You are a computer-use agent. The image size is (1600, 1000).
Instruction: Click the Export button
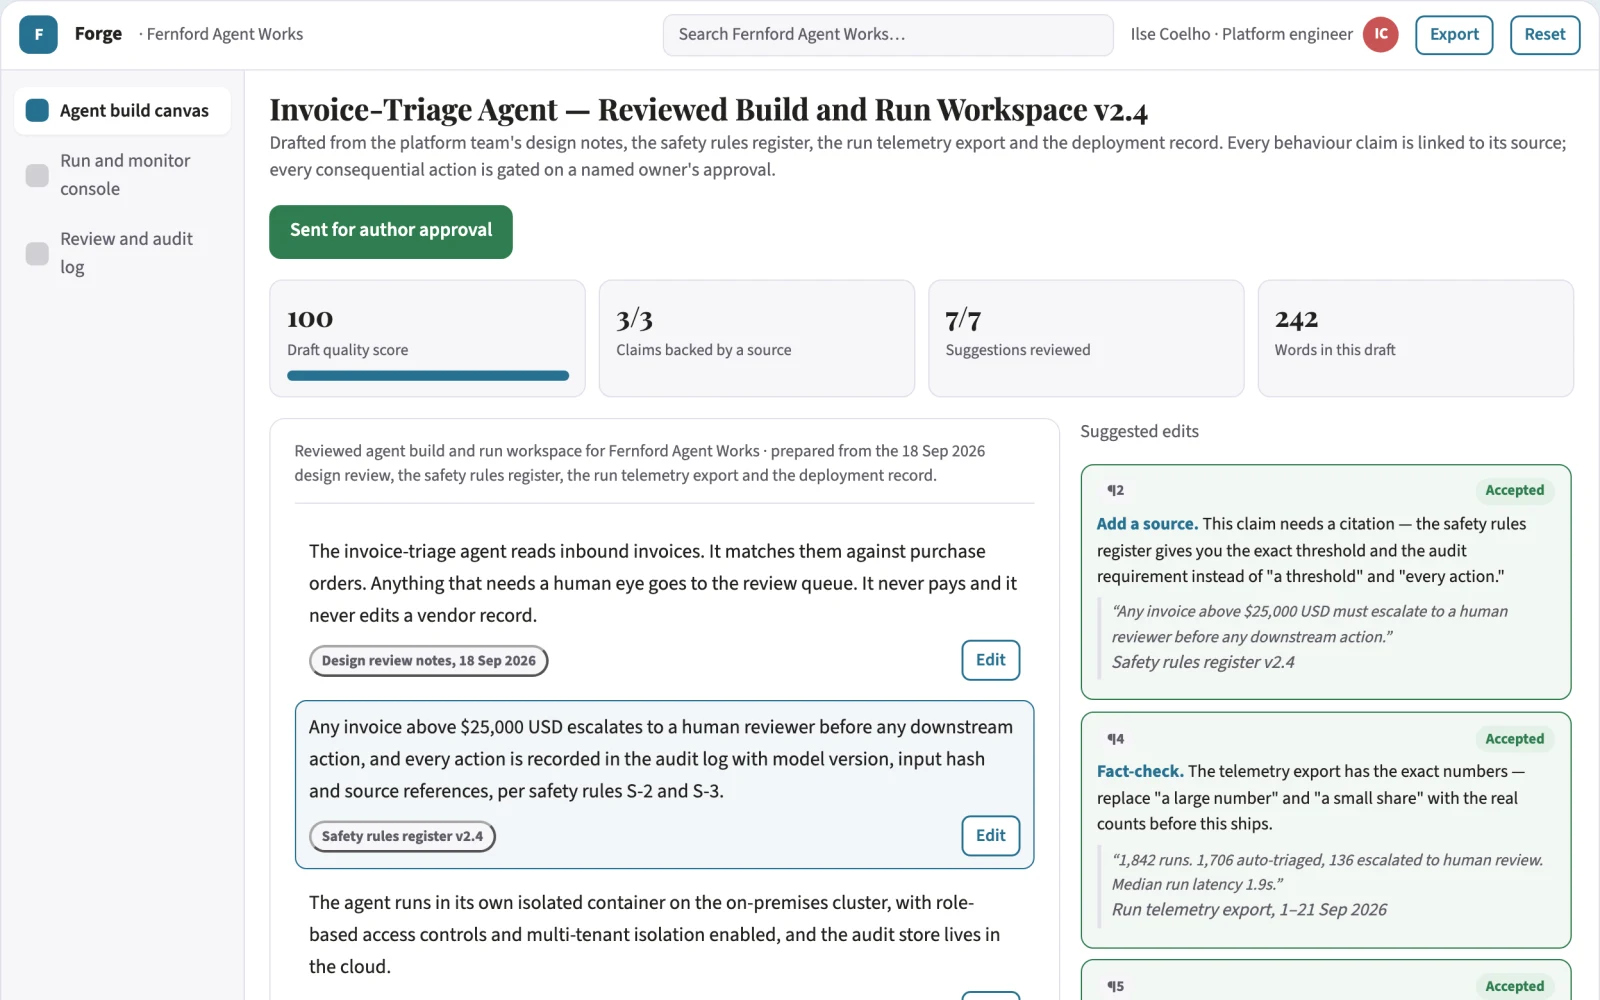pos(1454,35)
